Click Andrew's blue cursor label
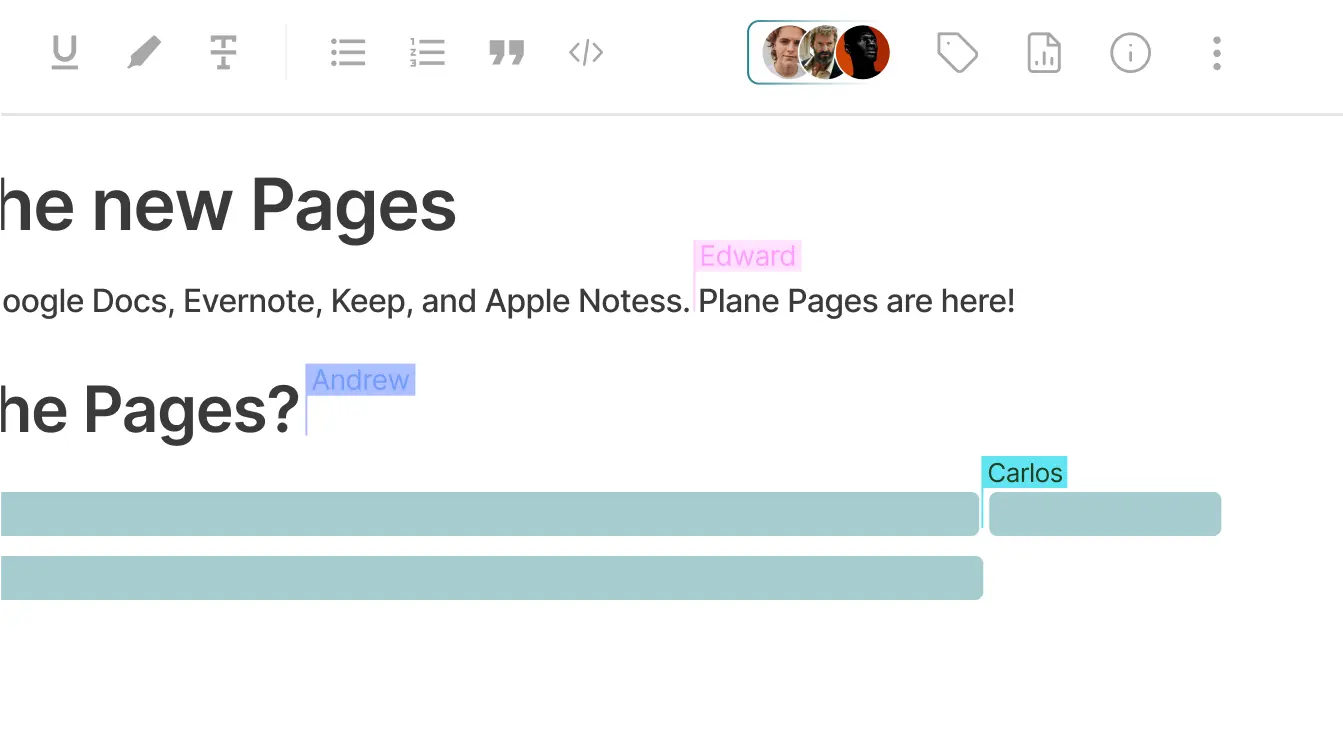The width and height of the screenshot is (1343, 744). point(361,380)
